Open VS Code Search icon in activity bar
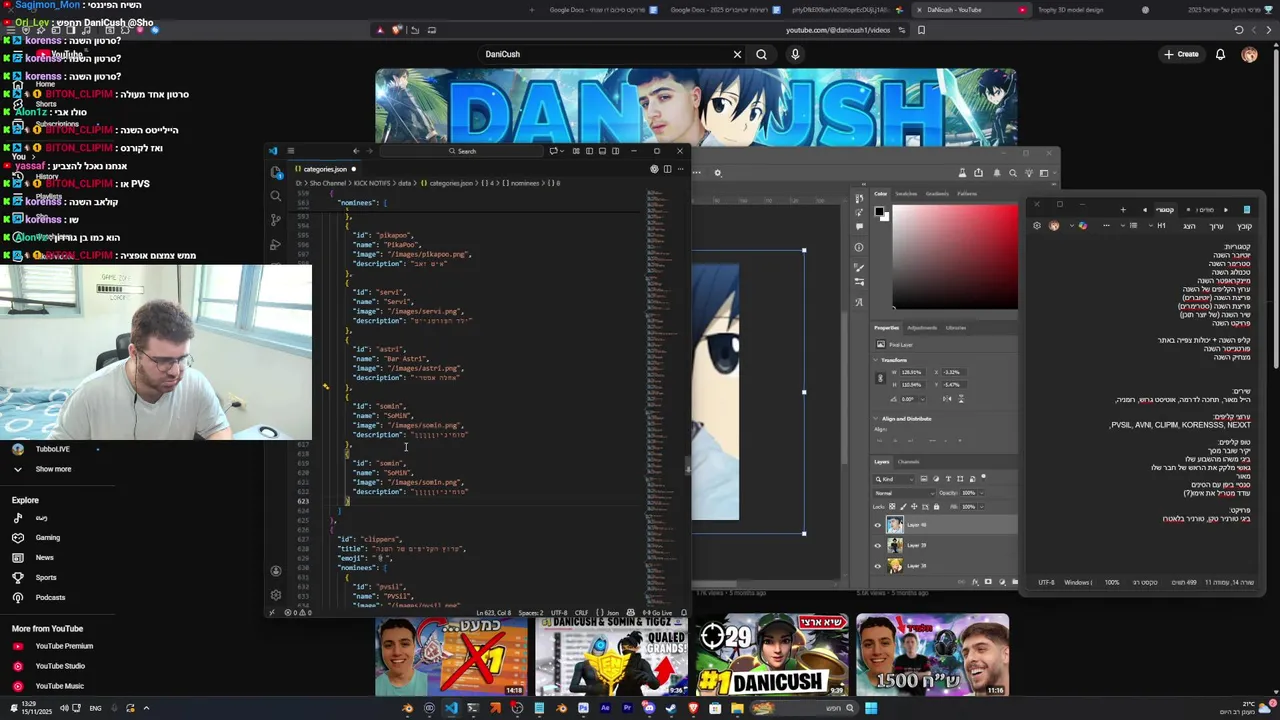 [276, 196]
